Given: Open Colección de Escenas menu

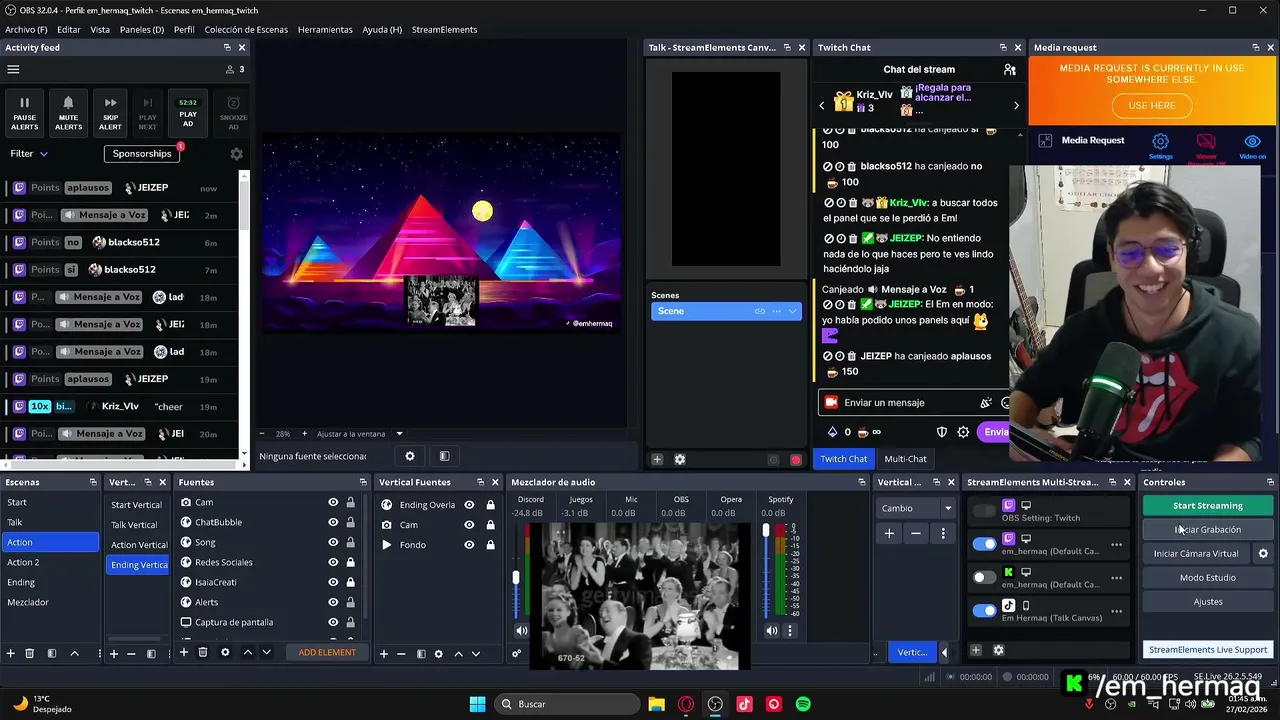Looking at the screenshot, I should 246,30.
